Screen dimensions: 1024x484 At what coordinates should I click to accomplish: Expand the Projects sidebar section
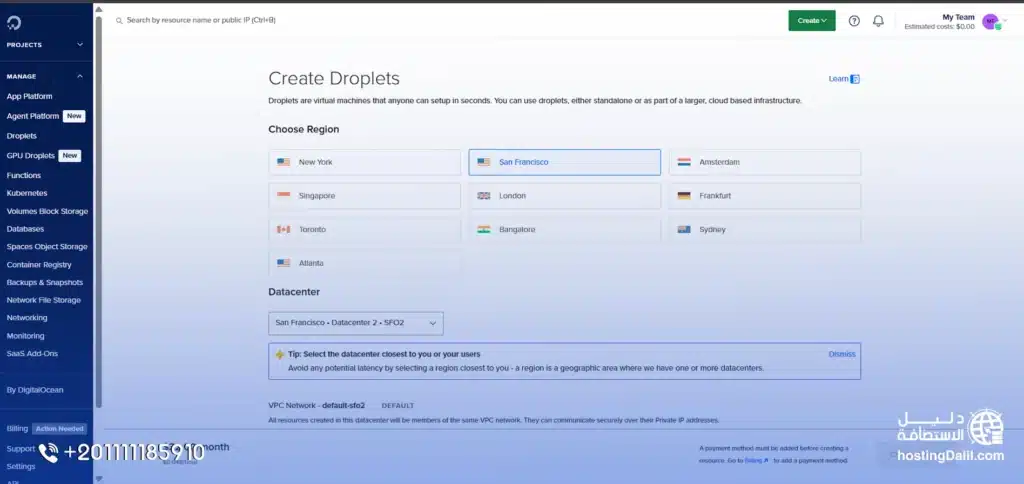click(x=80, y=45)
